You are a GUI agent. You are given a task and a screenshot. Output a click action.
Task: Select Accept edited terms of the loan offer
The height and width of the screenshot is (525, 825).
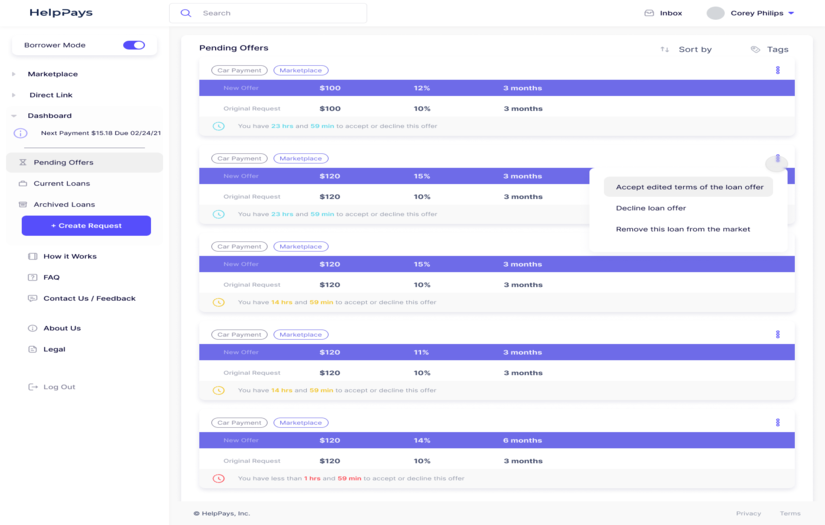[x=689, y=187]
